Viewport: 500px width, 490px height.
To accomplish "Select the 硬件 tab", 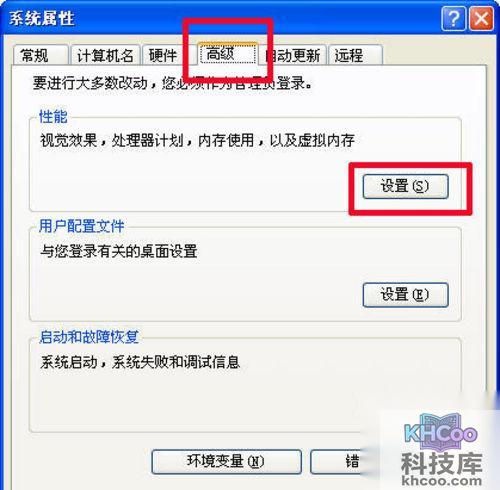I will pos(163,55).
